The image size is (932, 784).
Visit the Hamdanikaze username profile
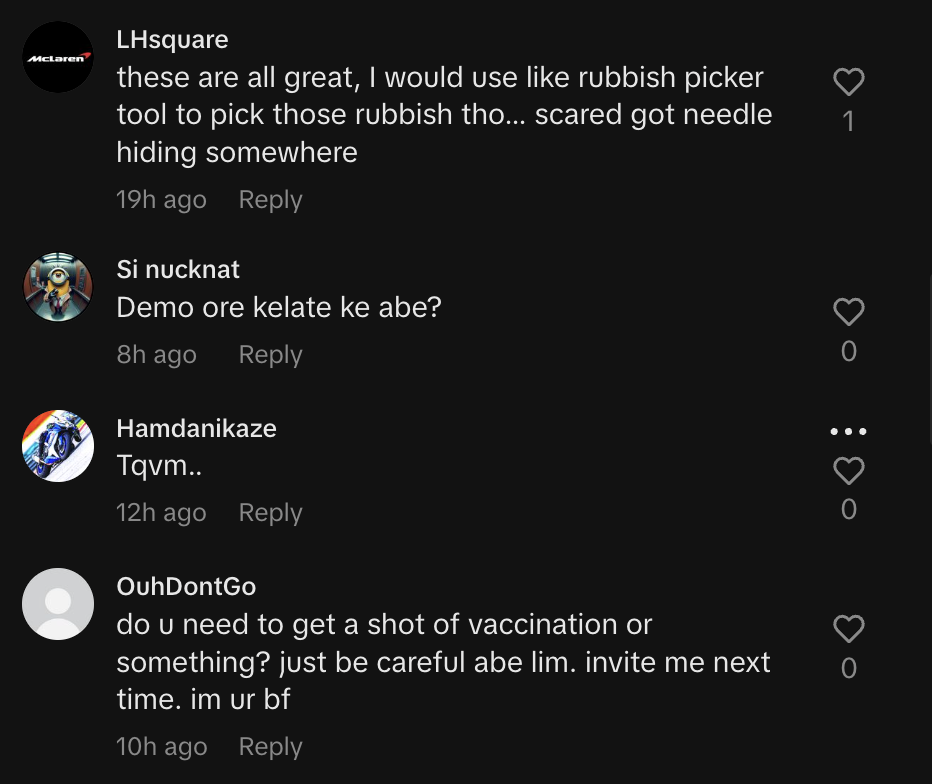pyautogui.click(x=196, y=429)
